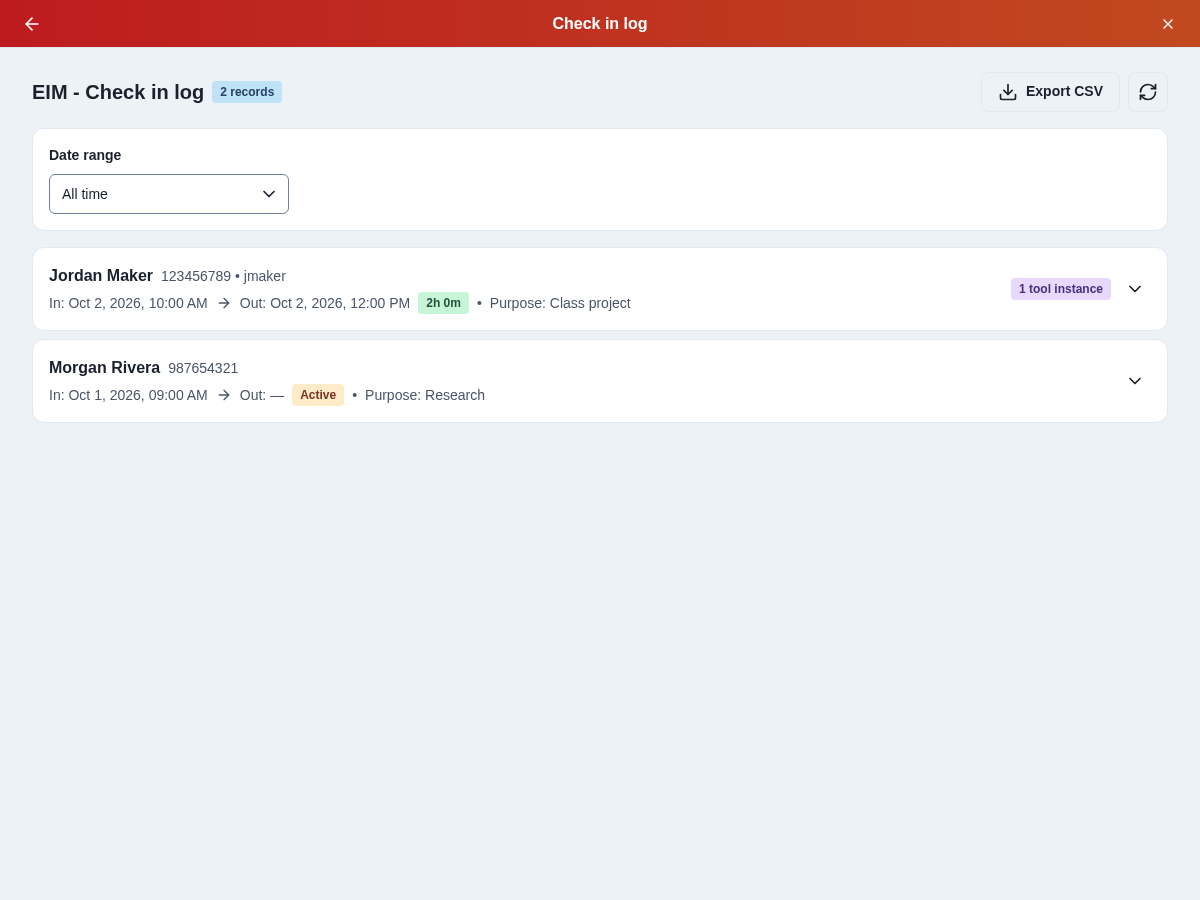Image resolution: width=1200 pixels, height=900 pixels.
Task: Click the 2h 0m duration badge
Action: [443, 303]
